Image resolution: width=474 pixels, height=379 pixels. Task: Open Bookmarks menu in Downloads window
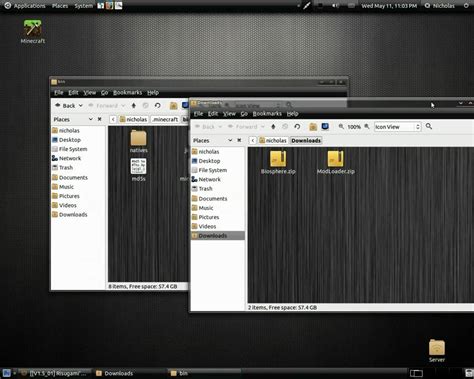pyautogui.click(x=267, y=114)
